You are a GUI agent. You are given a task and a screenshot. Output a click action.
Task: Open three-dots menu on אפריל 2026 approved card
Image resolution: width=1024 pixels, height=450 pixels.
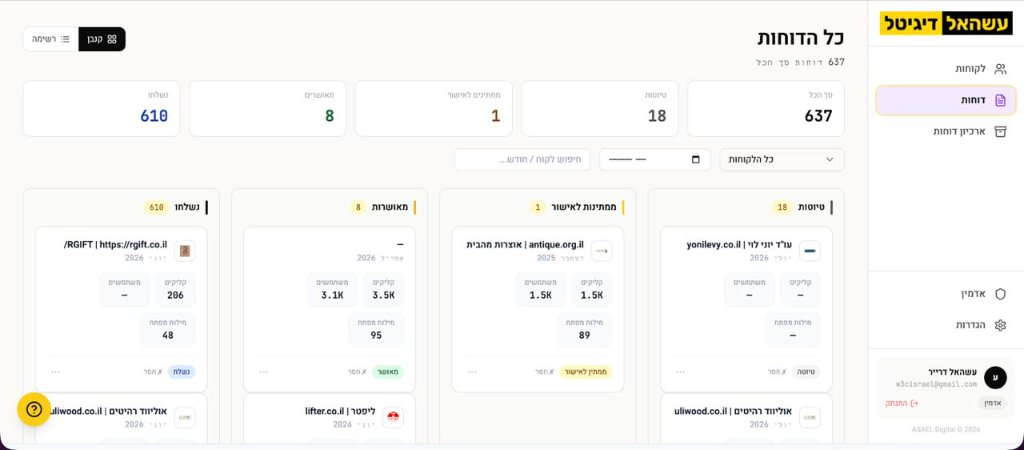pyautogui.click(x=264, y=372)
